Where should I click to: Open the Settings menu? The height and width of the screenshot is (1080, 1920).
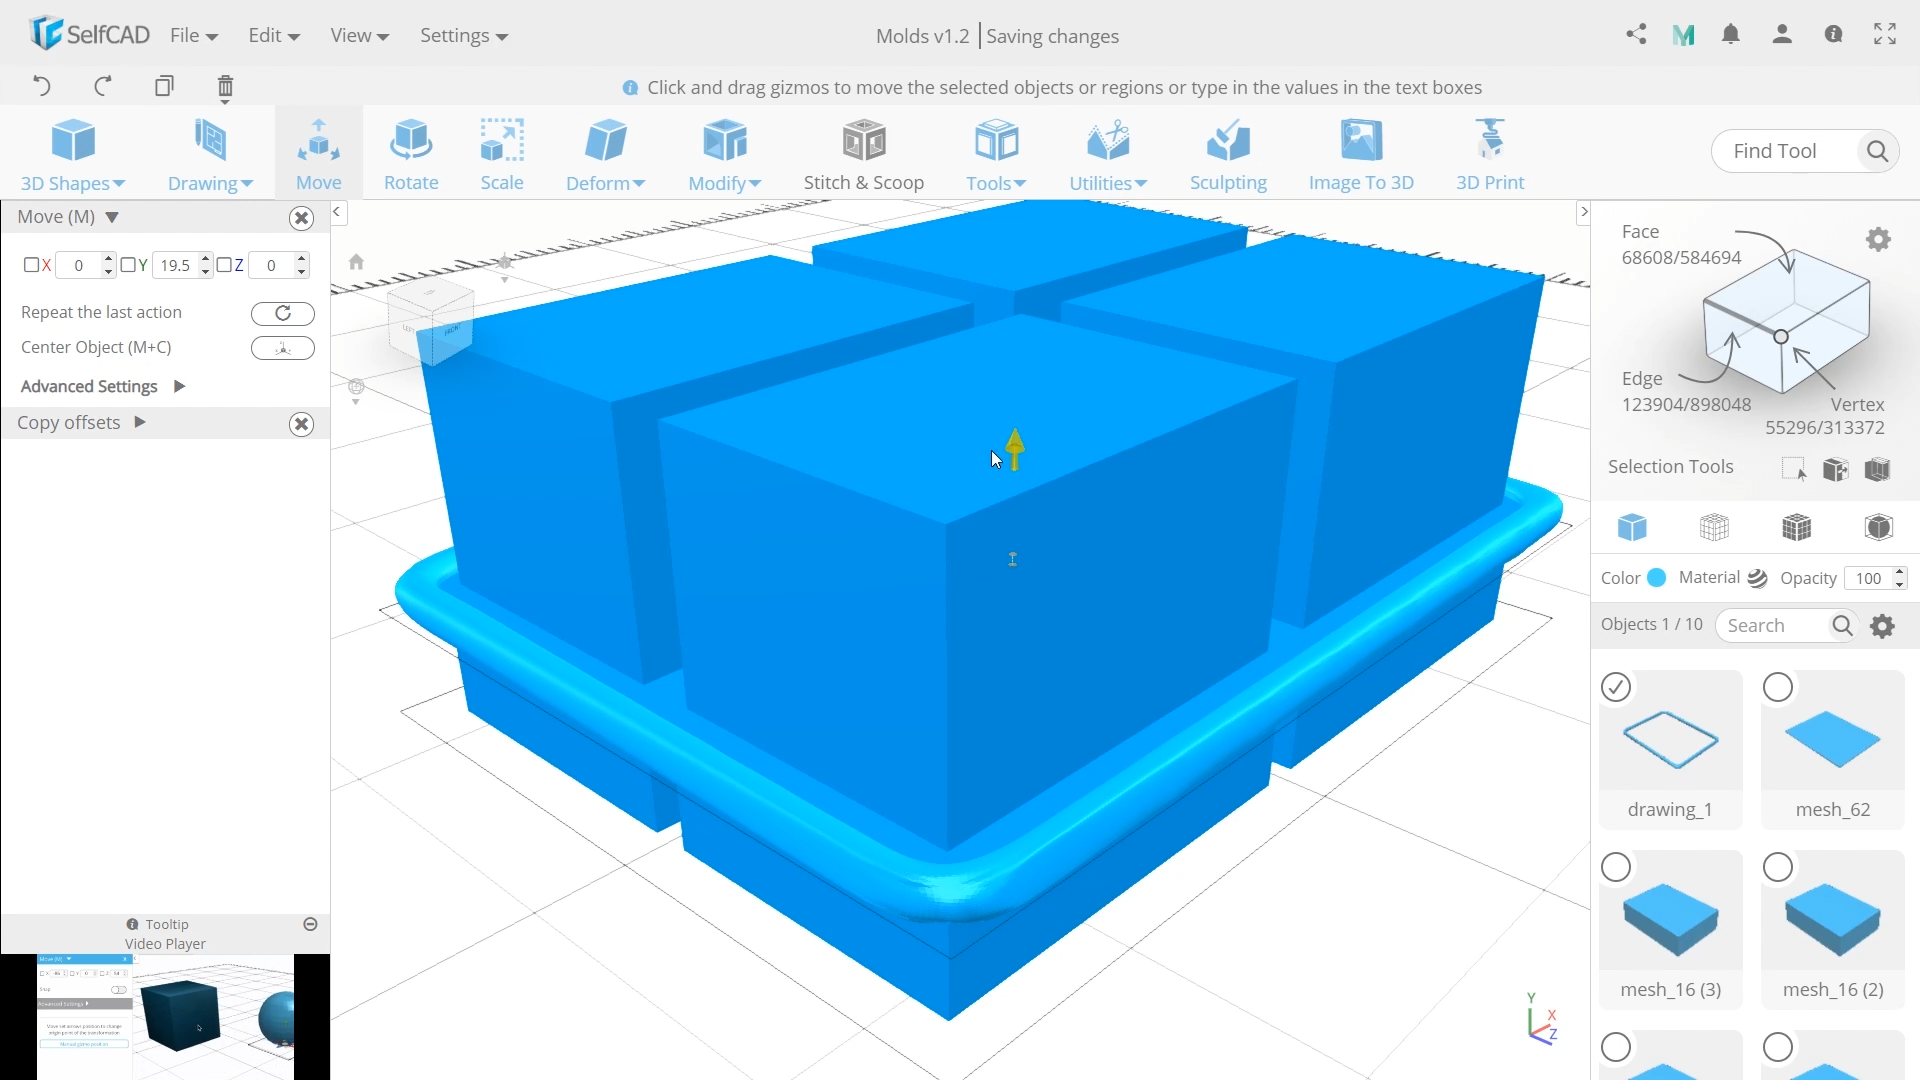coord(463,36)
